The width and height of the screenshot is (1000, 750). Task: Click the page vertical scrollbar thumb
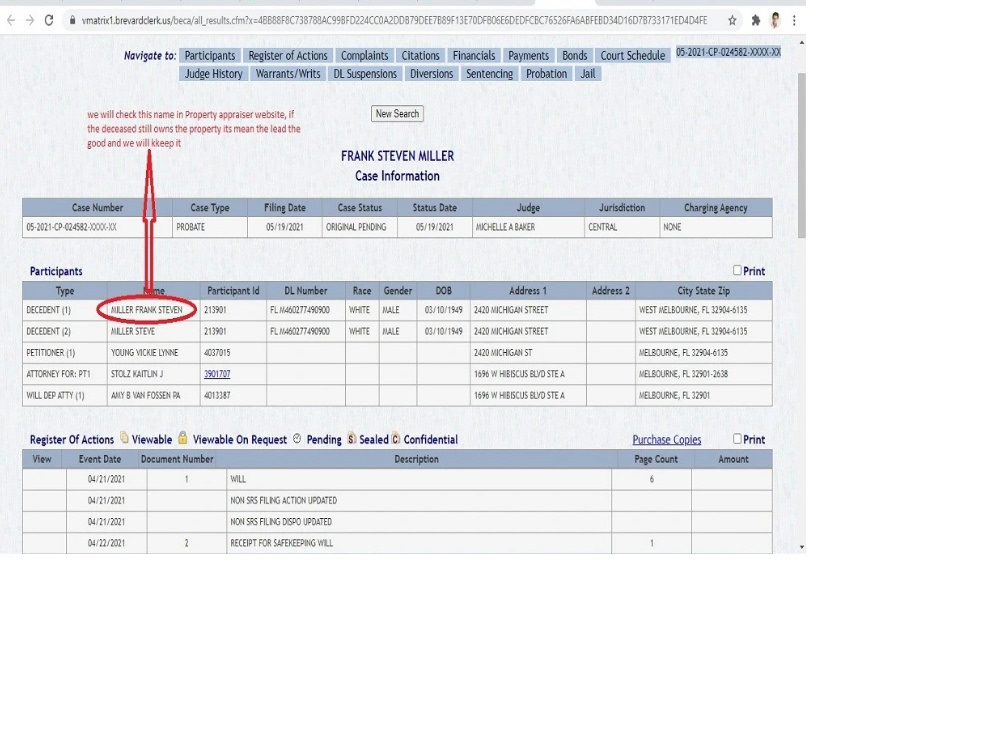802,155
